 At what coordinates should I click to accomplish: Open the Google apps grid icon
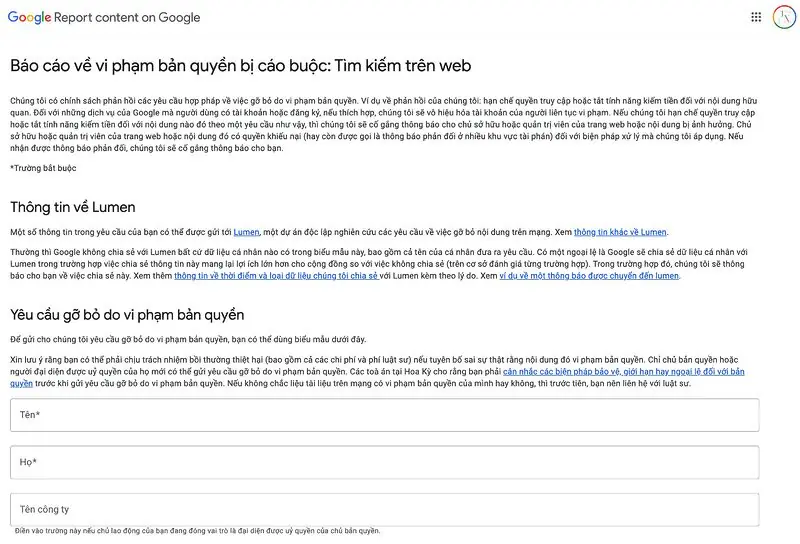coord(756,17)
